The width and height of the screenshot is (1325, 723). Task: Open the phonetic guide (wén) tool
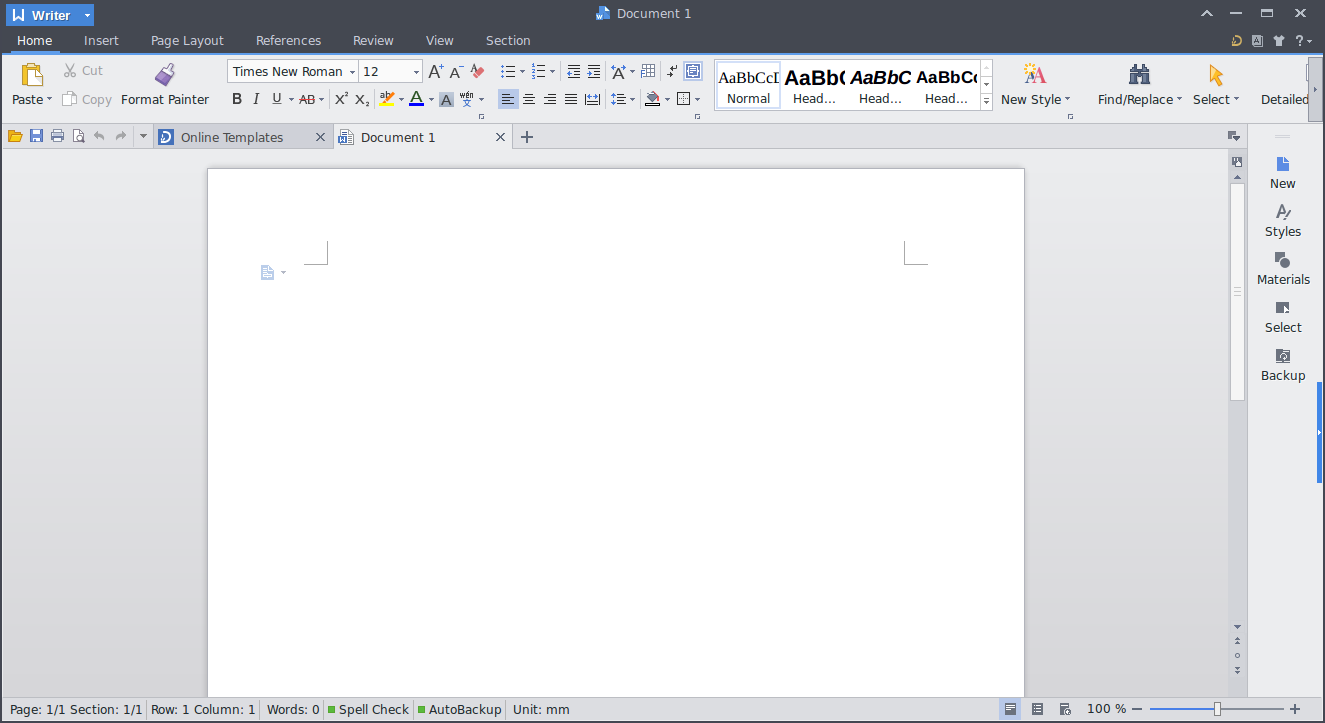tap(467, 99)
